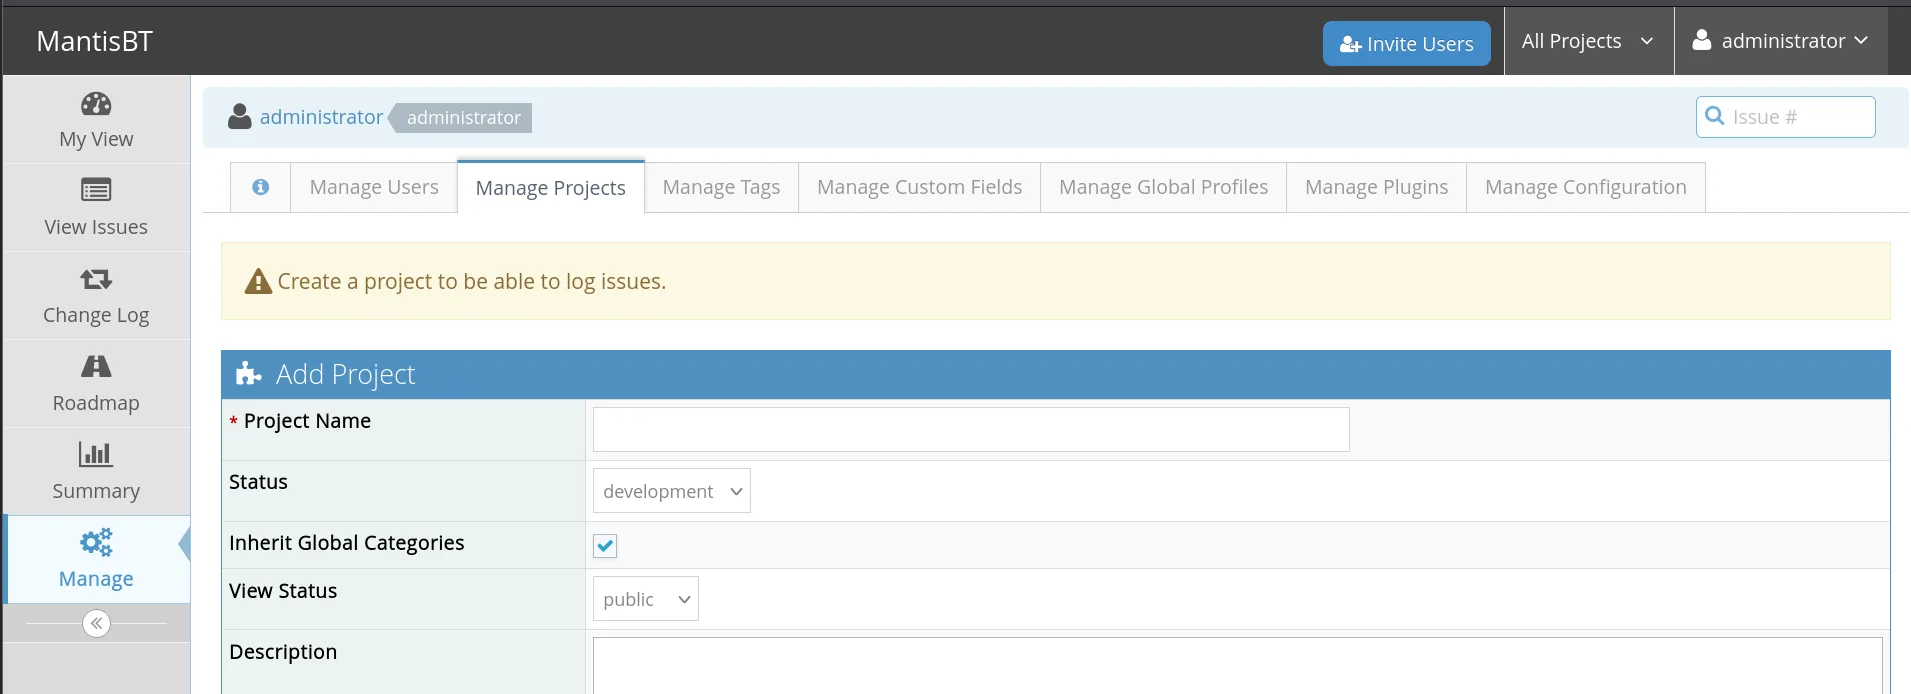Click the Roadmap road icon
The height and width of the screenshot is (694, 1911).
point(96,366)
